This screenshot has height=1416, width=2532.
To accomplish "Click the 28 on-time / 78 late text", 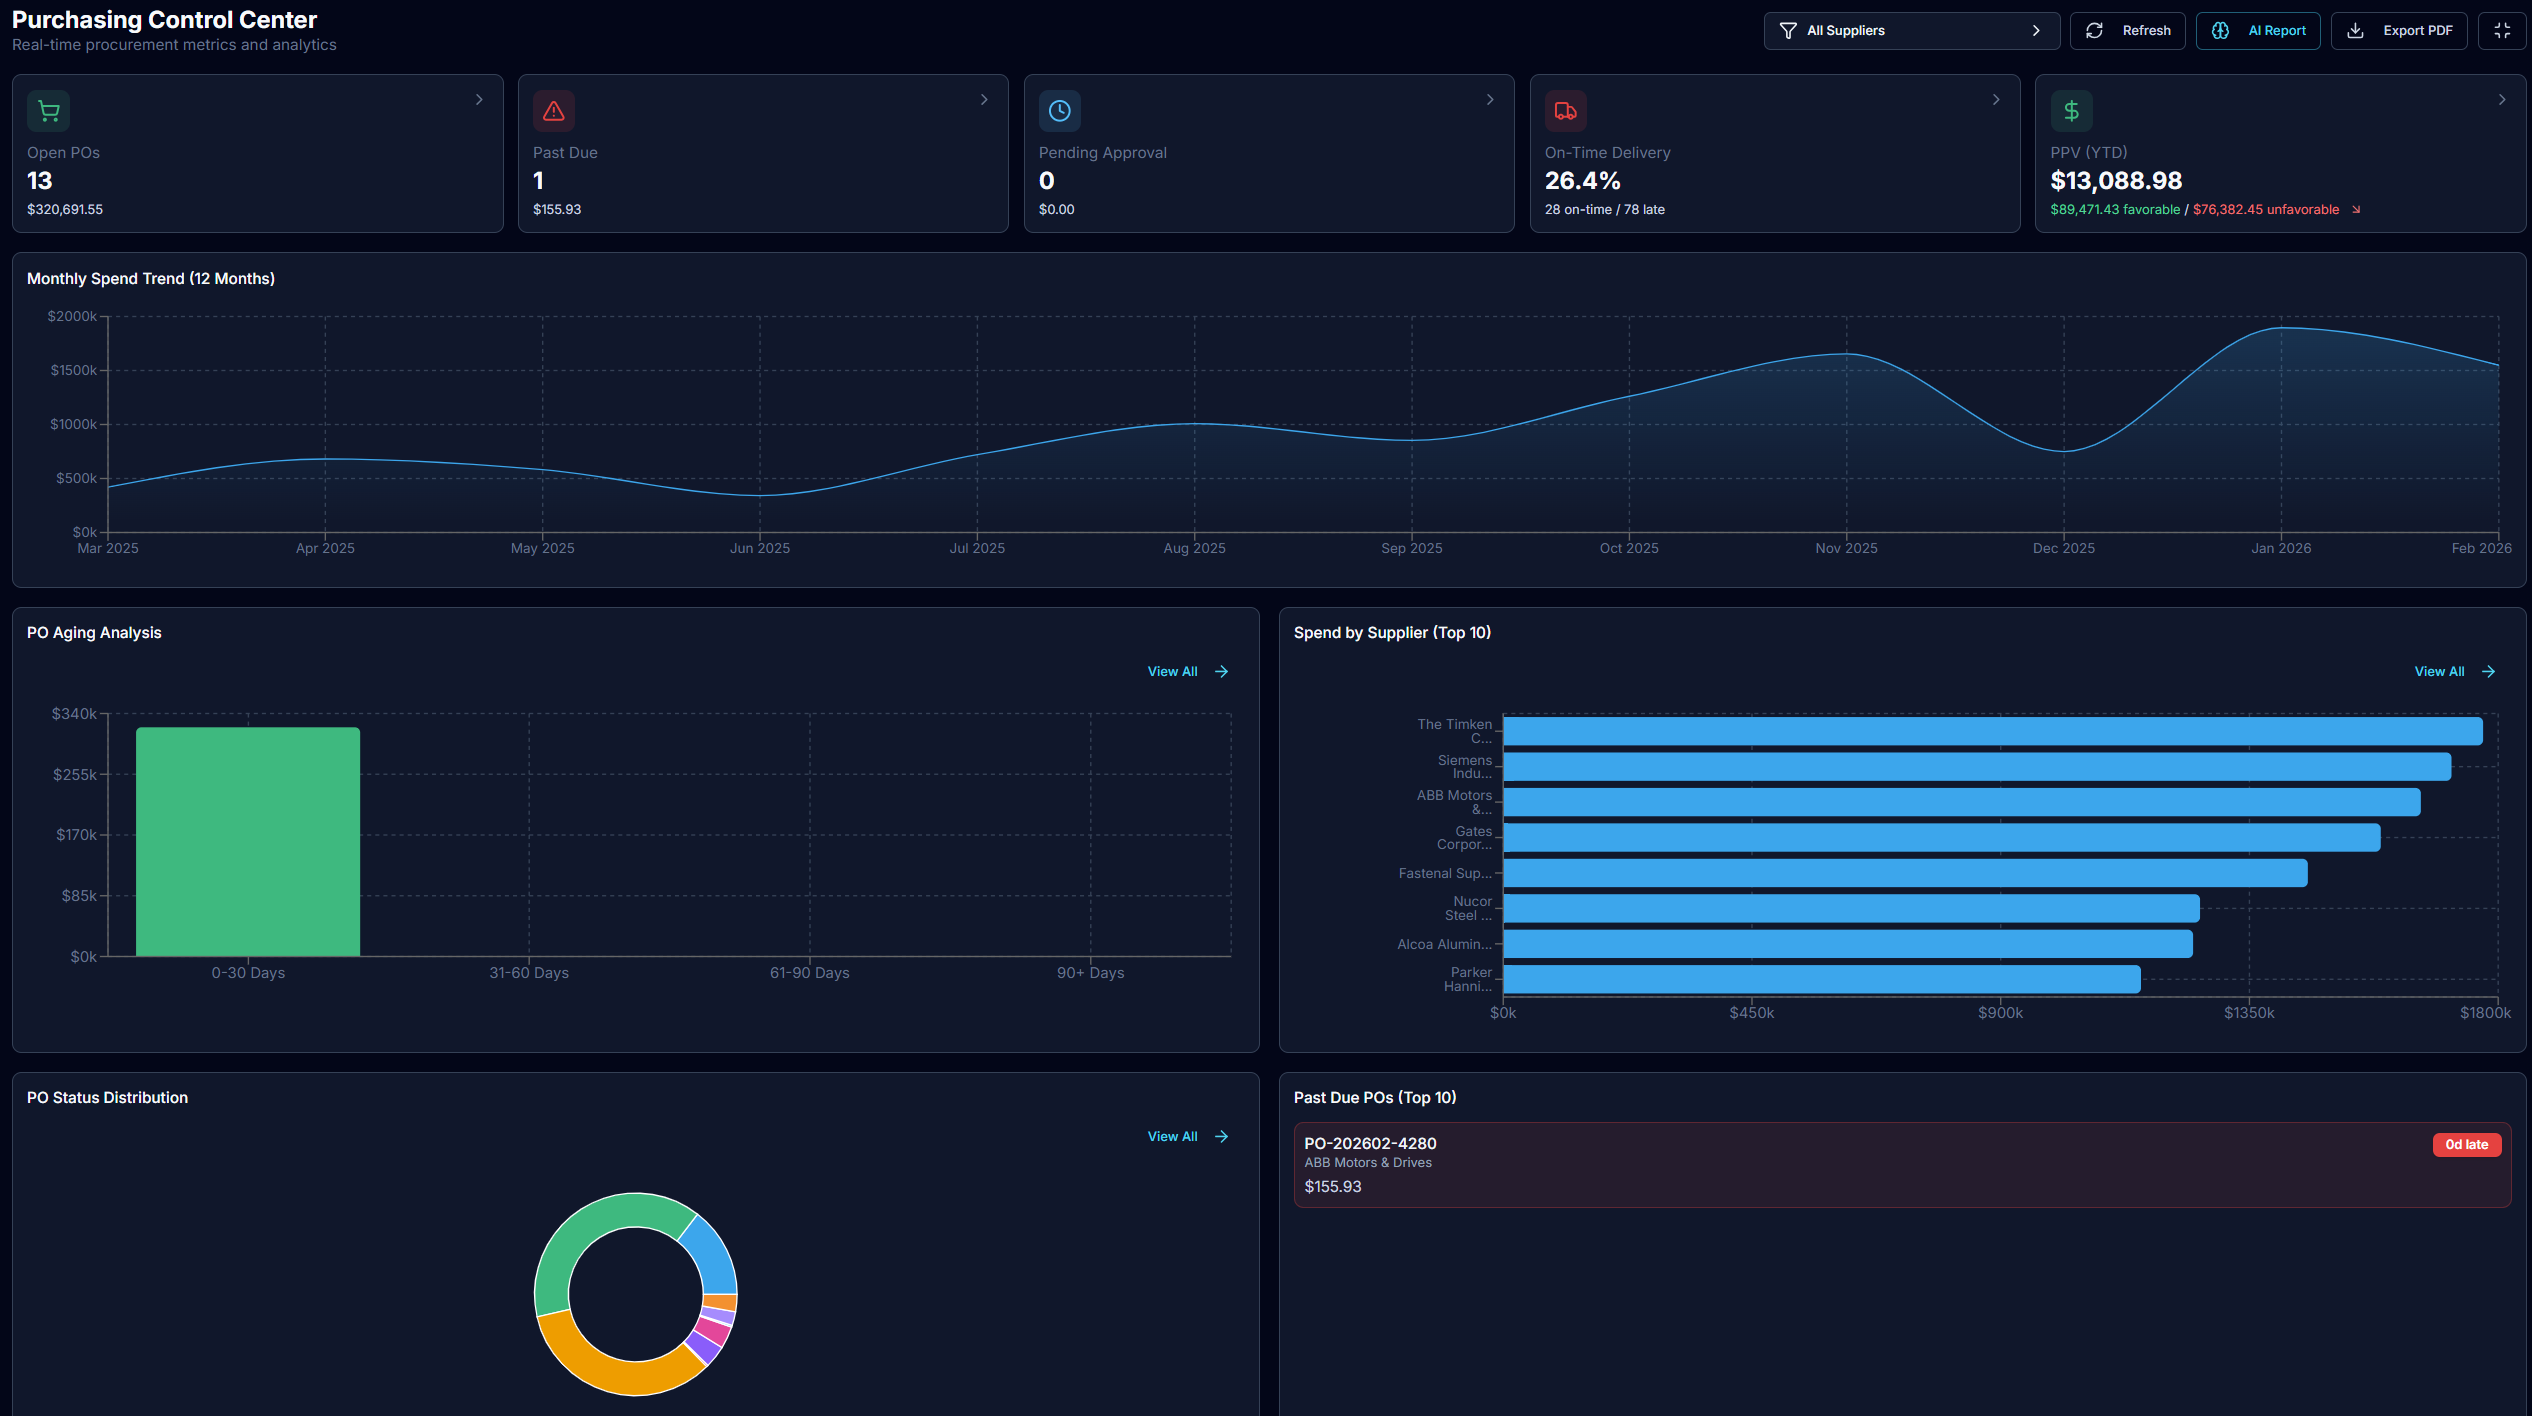I will point(1605,209).
